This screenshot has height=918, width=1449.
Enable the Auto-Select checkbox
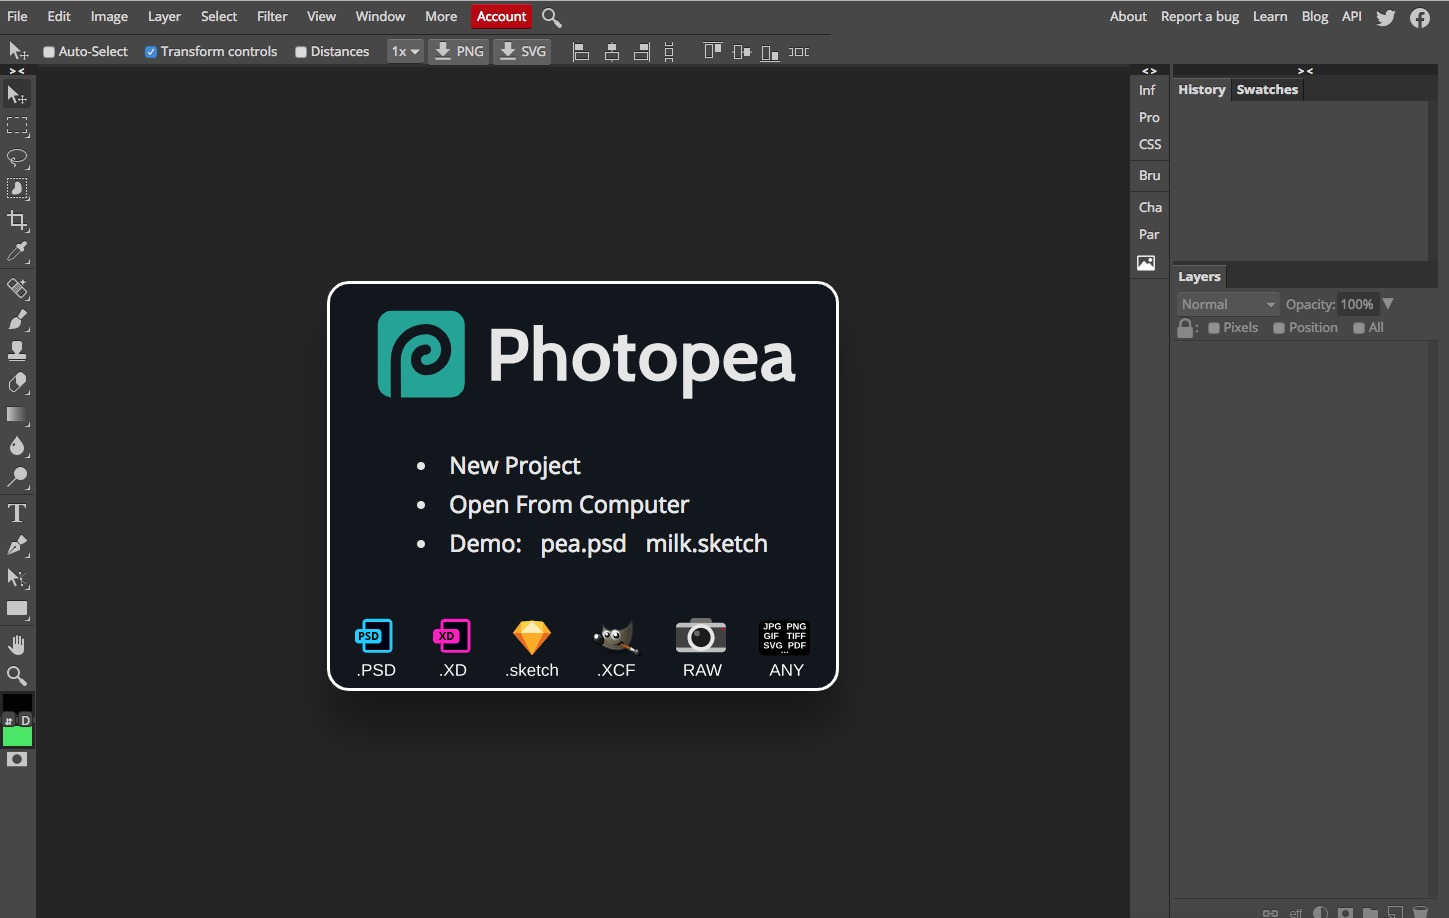tap(48, 52)
